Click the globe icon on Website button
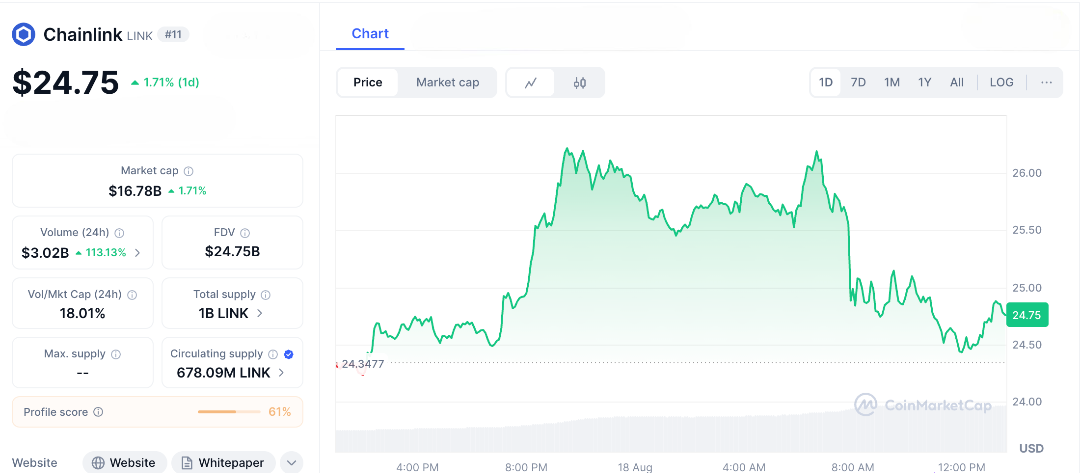 pyautogui.click(x=98, y=463)
